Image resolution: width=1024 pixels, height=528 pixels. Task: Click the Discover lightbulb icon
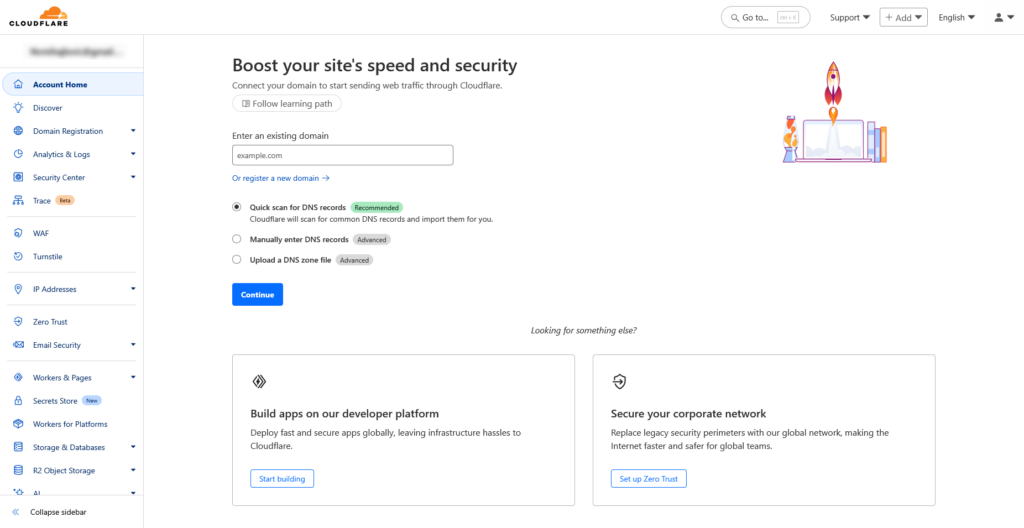tap(18, 108)
